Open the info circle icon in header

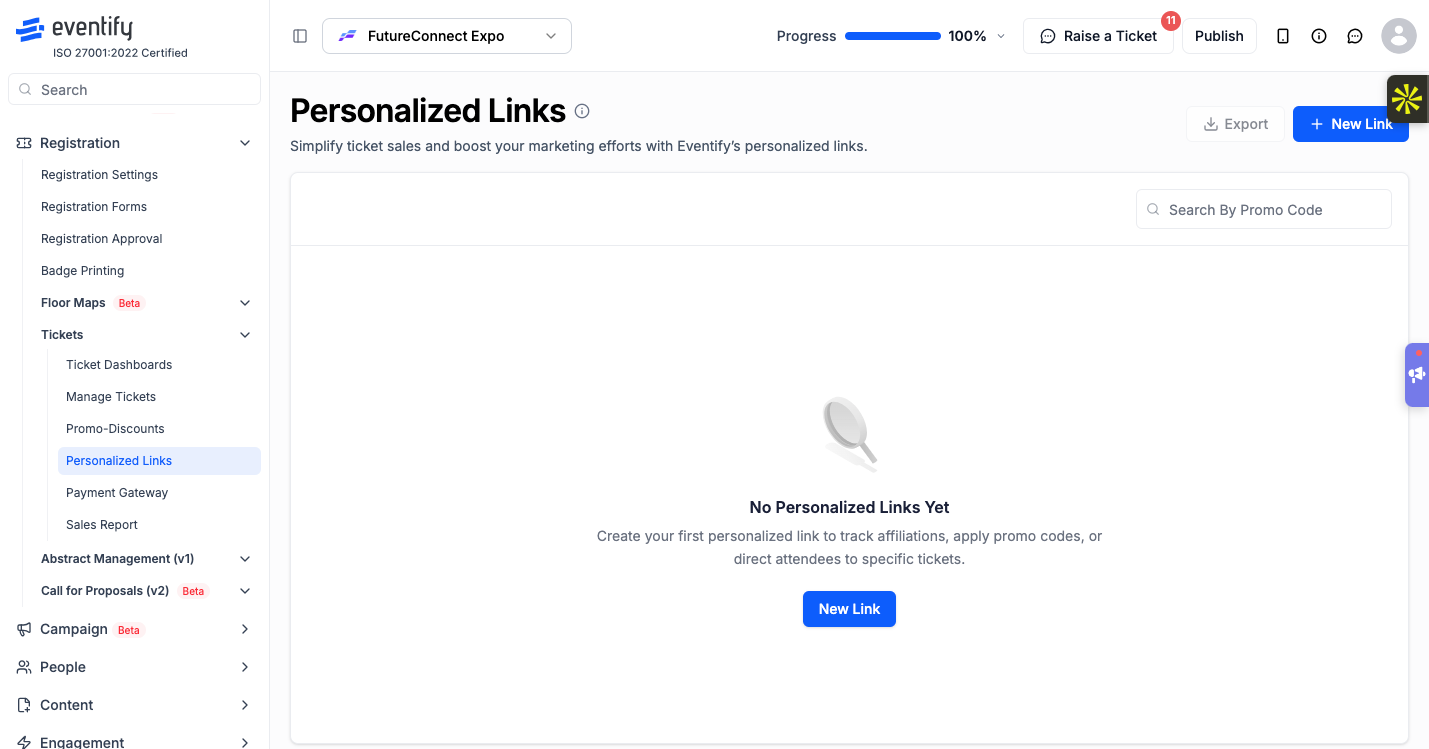pos(1319,36)
